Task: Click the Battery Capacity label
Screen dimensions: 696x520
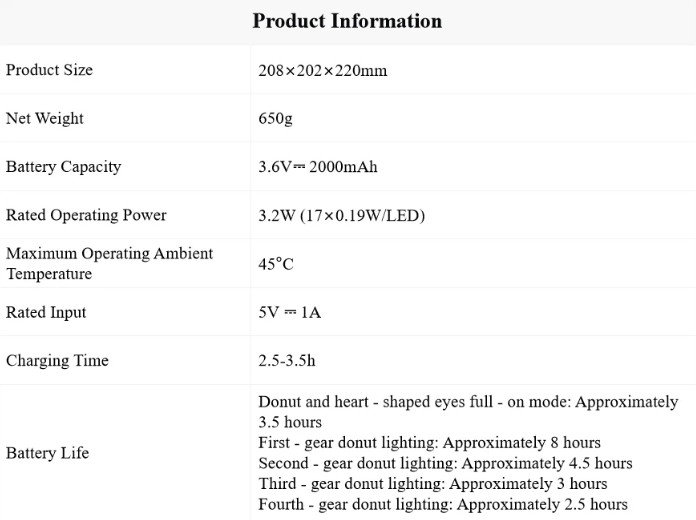Action: coord(63,167)
